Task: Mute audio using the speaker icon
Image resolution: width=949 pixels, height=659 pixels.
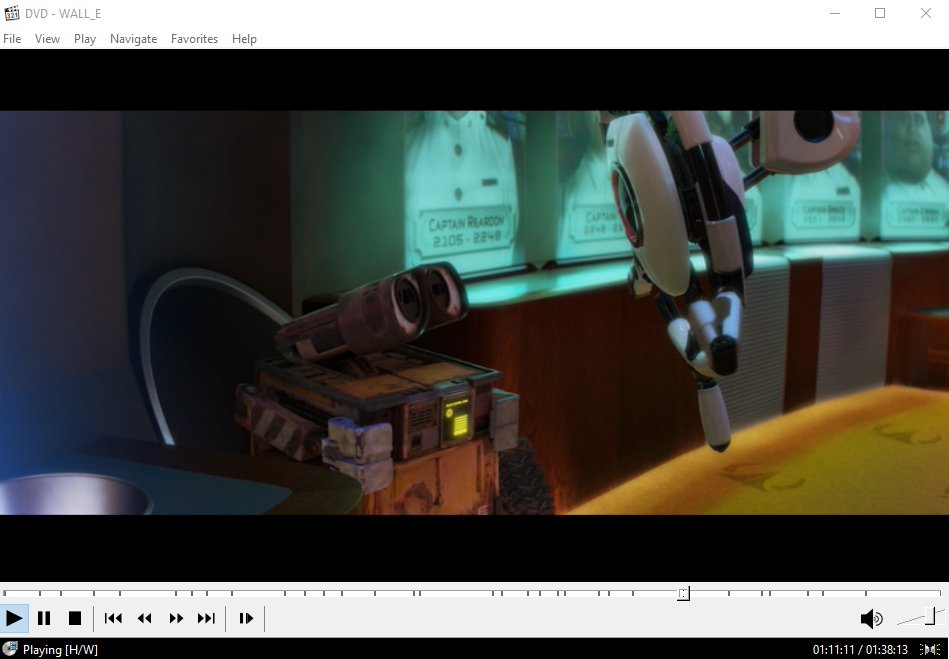Action: point(872,618)
